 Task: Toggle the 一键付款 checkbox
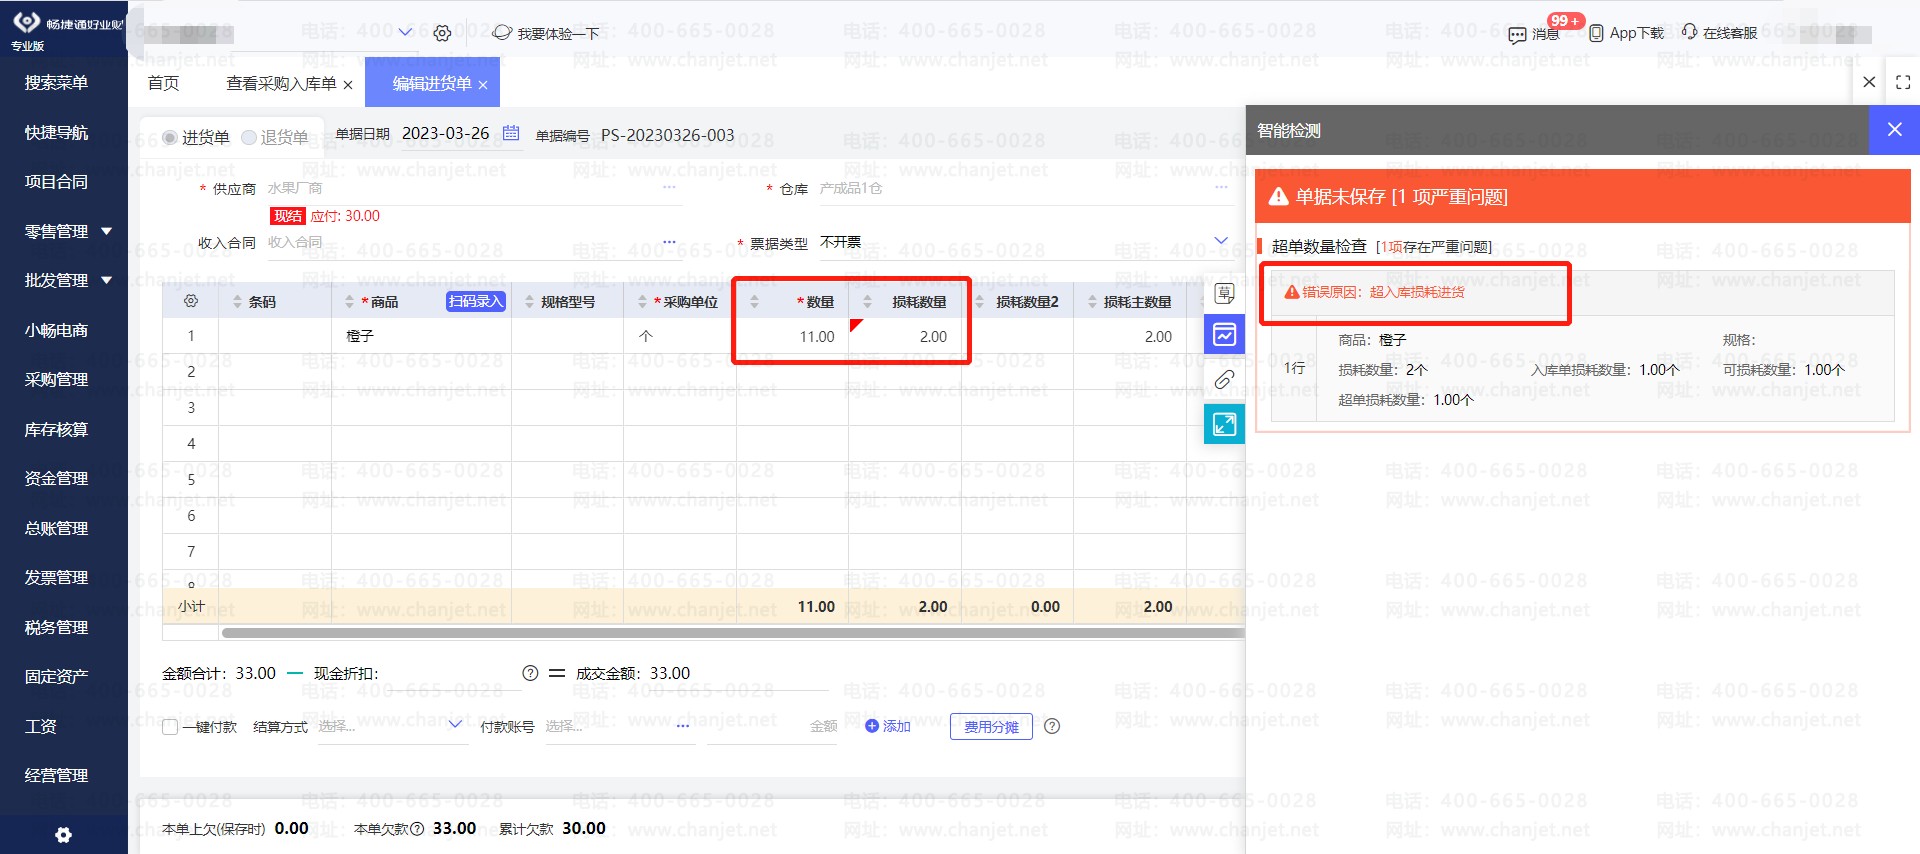click(170, 727)
